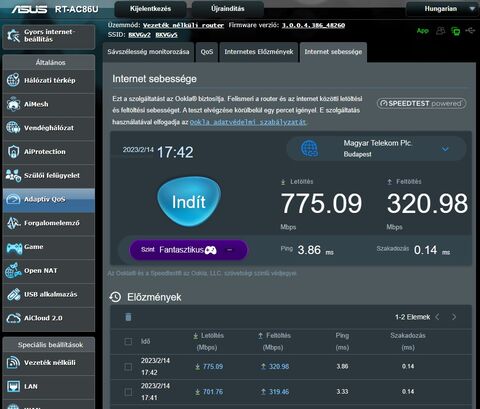480x409 pixels.
Task: Click the green App icon in header
Action: pos(422,31)
